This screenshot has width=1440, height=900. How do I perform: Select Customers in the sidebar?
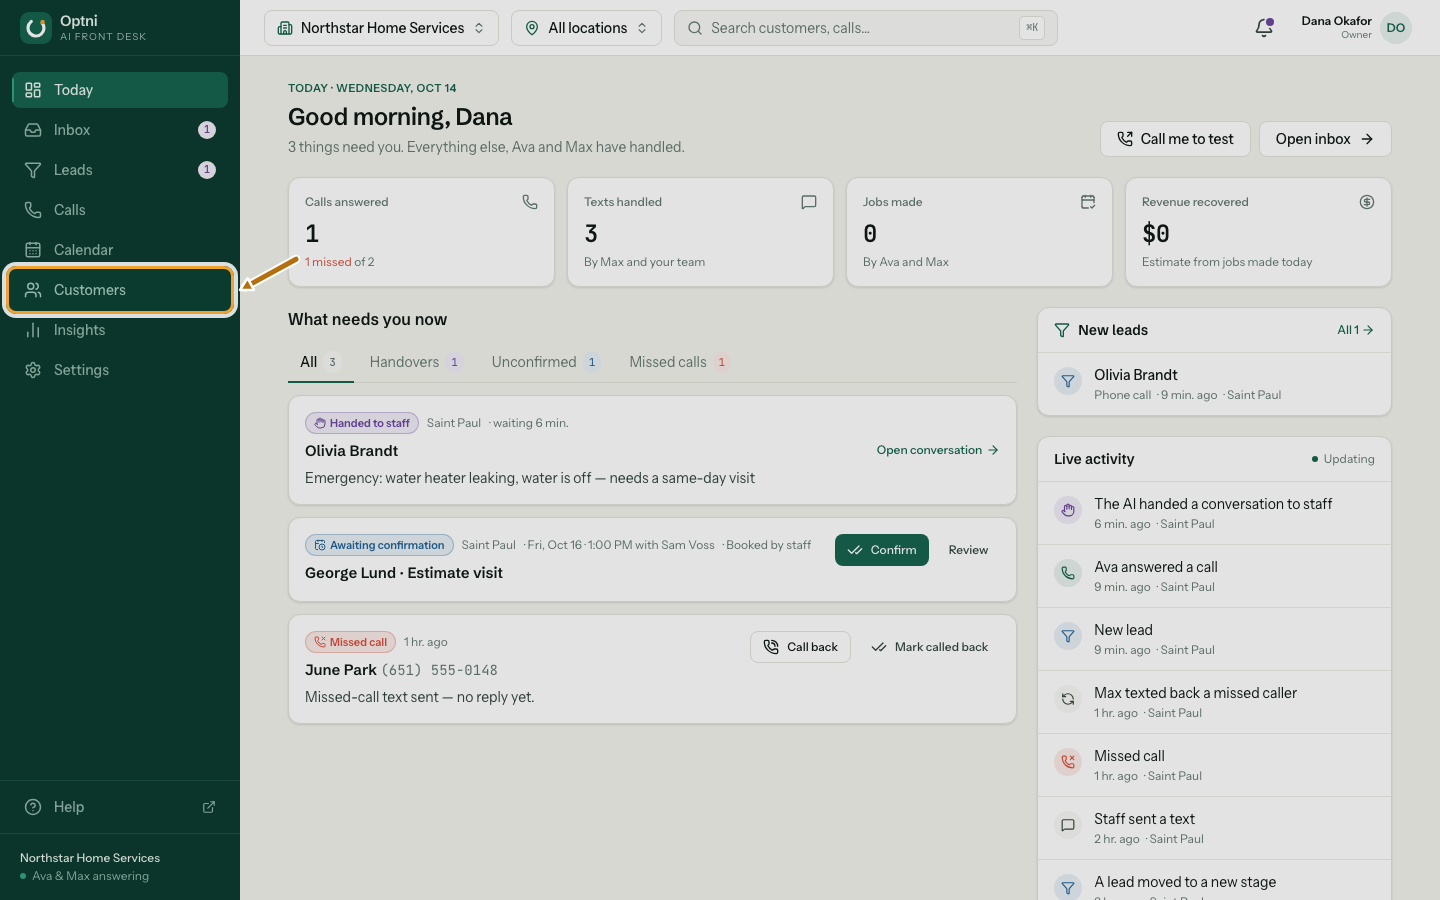[120, 290]
